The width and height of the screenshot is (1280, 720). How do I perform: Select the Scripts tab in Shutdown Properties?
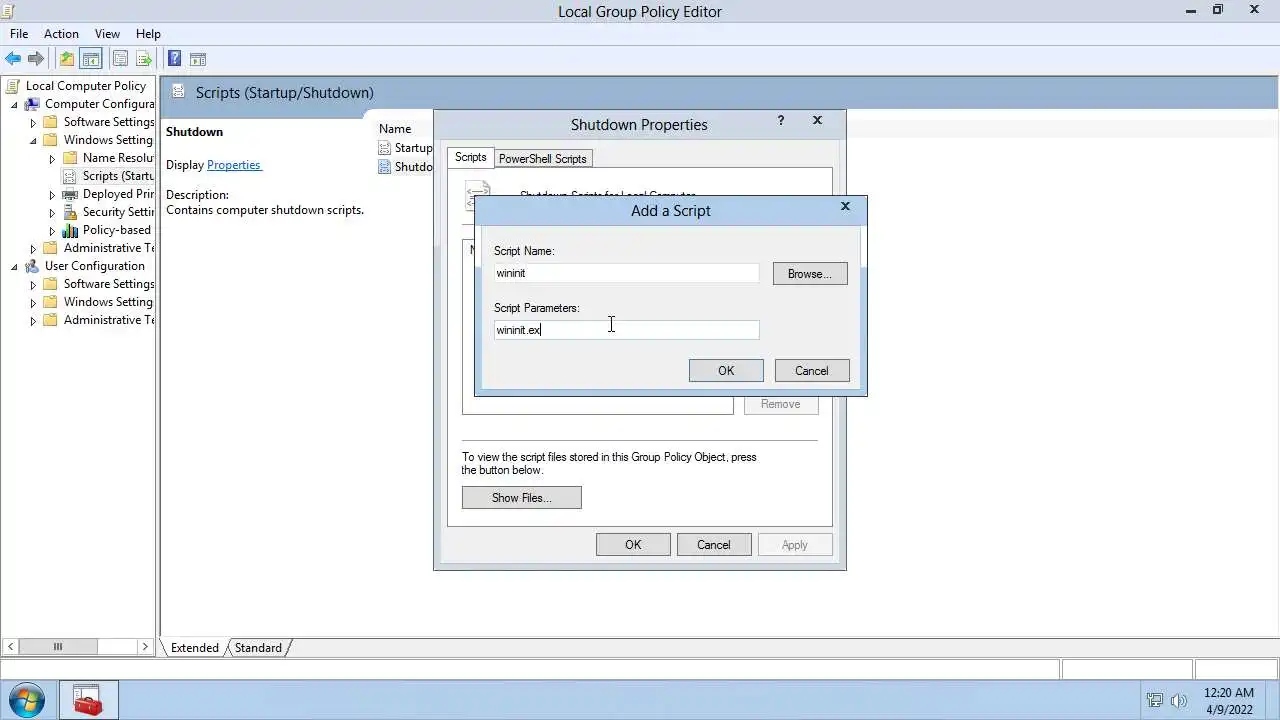[470, 157]
